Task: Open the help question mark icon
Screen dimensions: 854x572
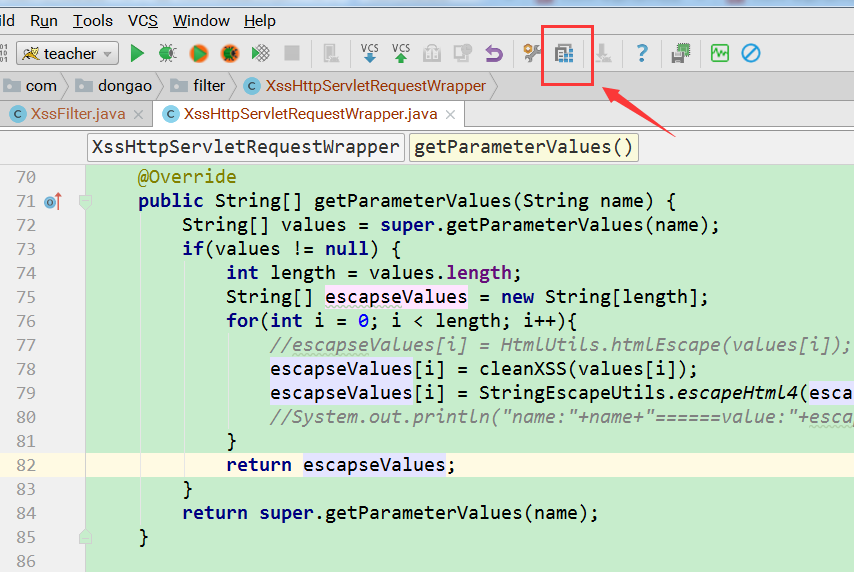Action: pos(642,53)
